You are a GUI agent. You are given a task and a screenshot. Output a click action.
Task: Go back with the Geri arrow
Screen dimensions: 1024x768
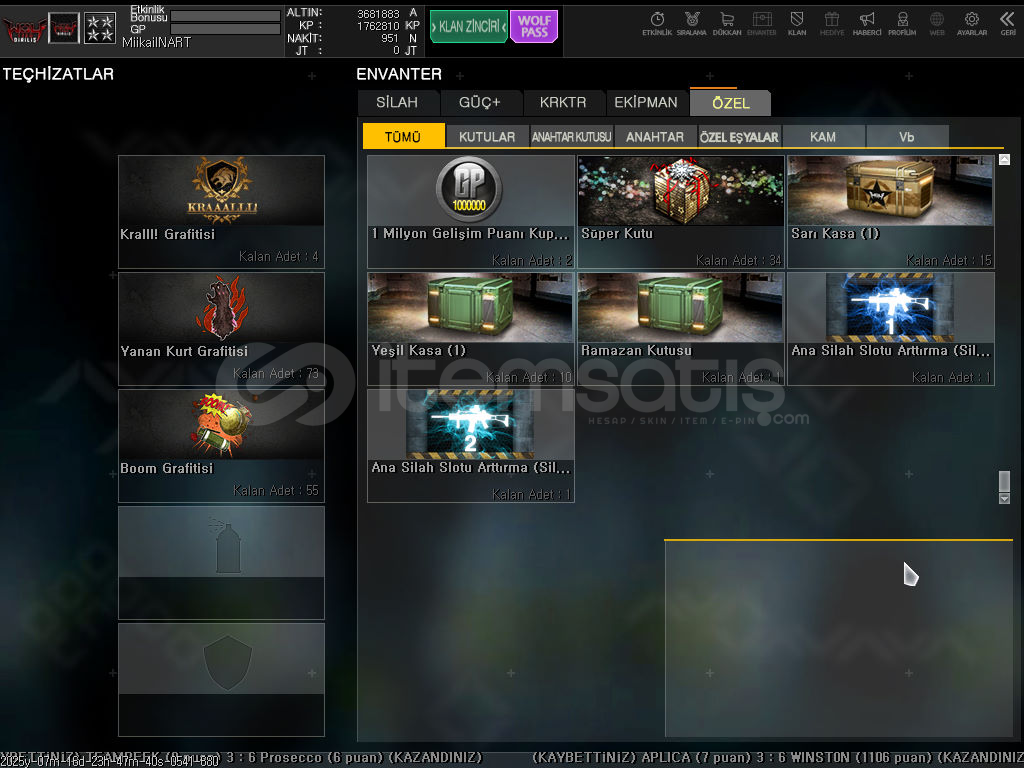(x=1008, y=24)
